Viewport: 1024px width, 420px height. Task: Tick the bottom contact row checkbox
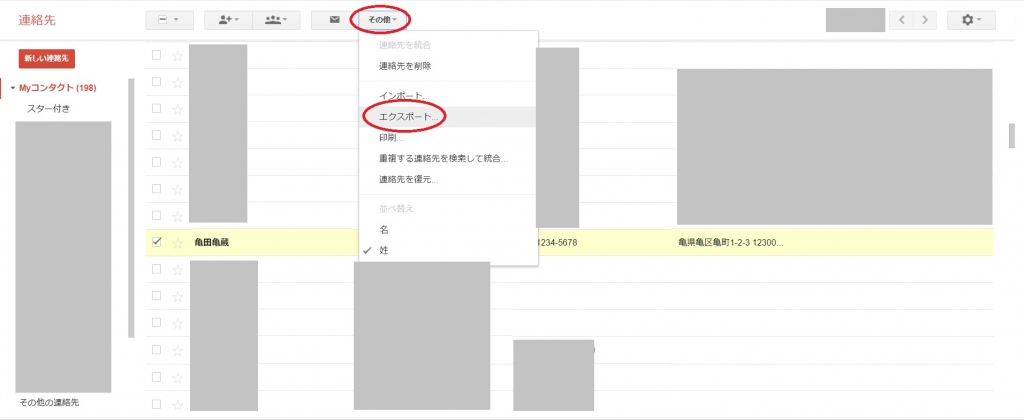pyautogui.click(x=156, y=403)
